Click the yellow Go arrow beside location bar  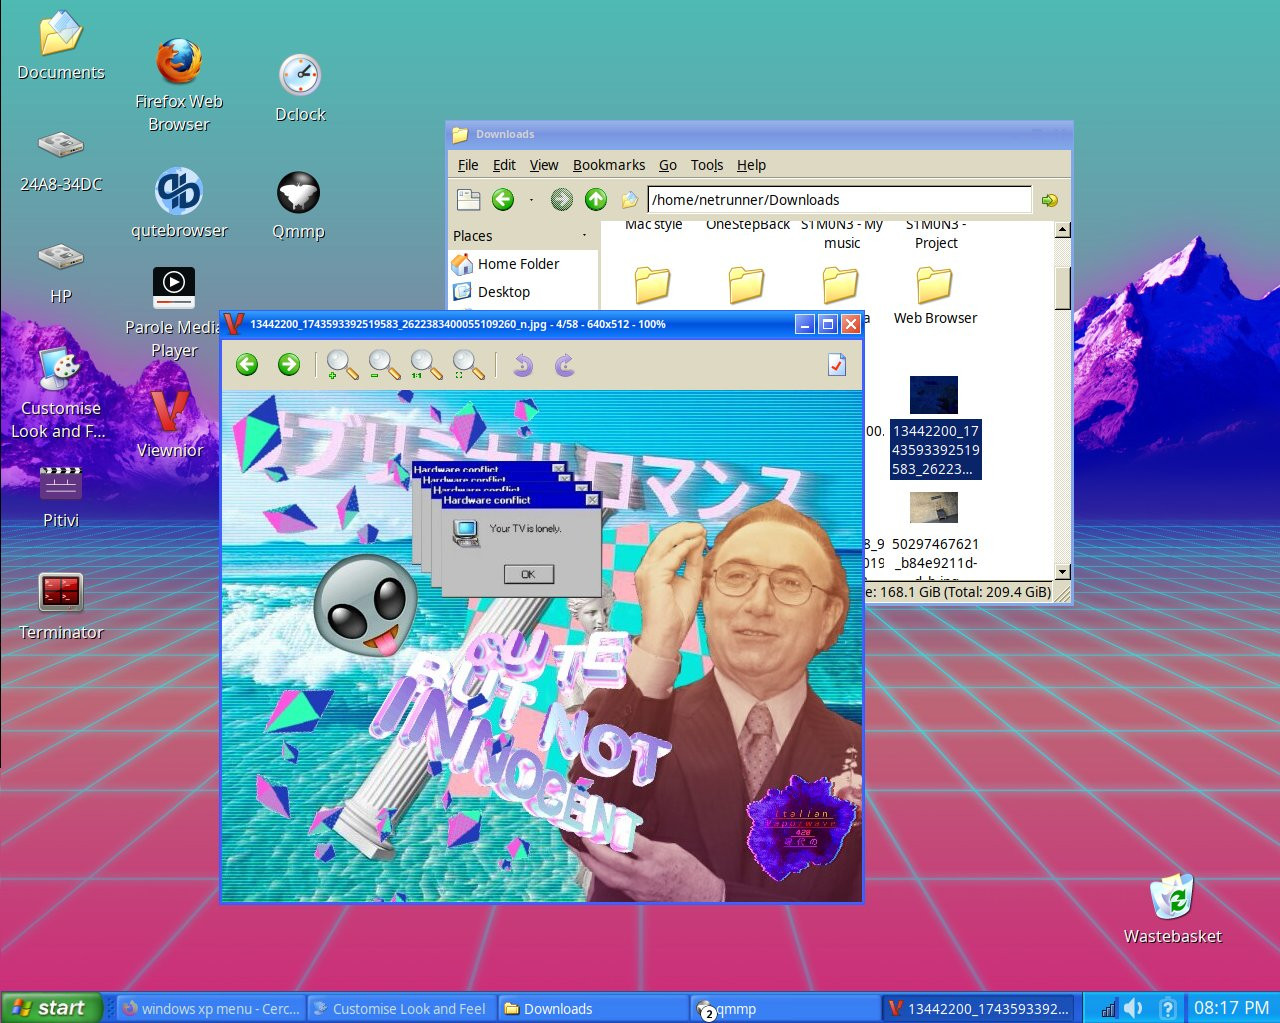(x=1048, y=199)
